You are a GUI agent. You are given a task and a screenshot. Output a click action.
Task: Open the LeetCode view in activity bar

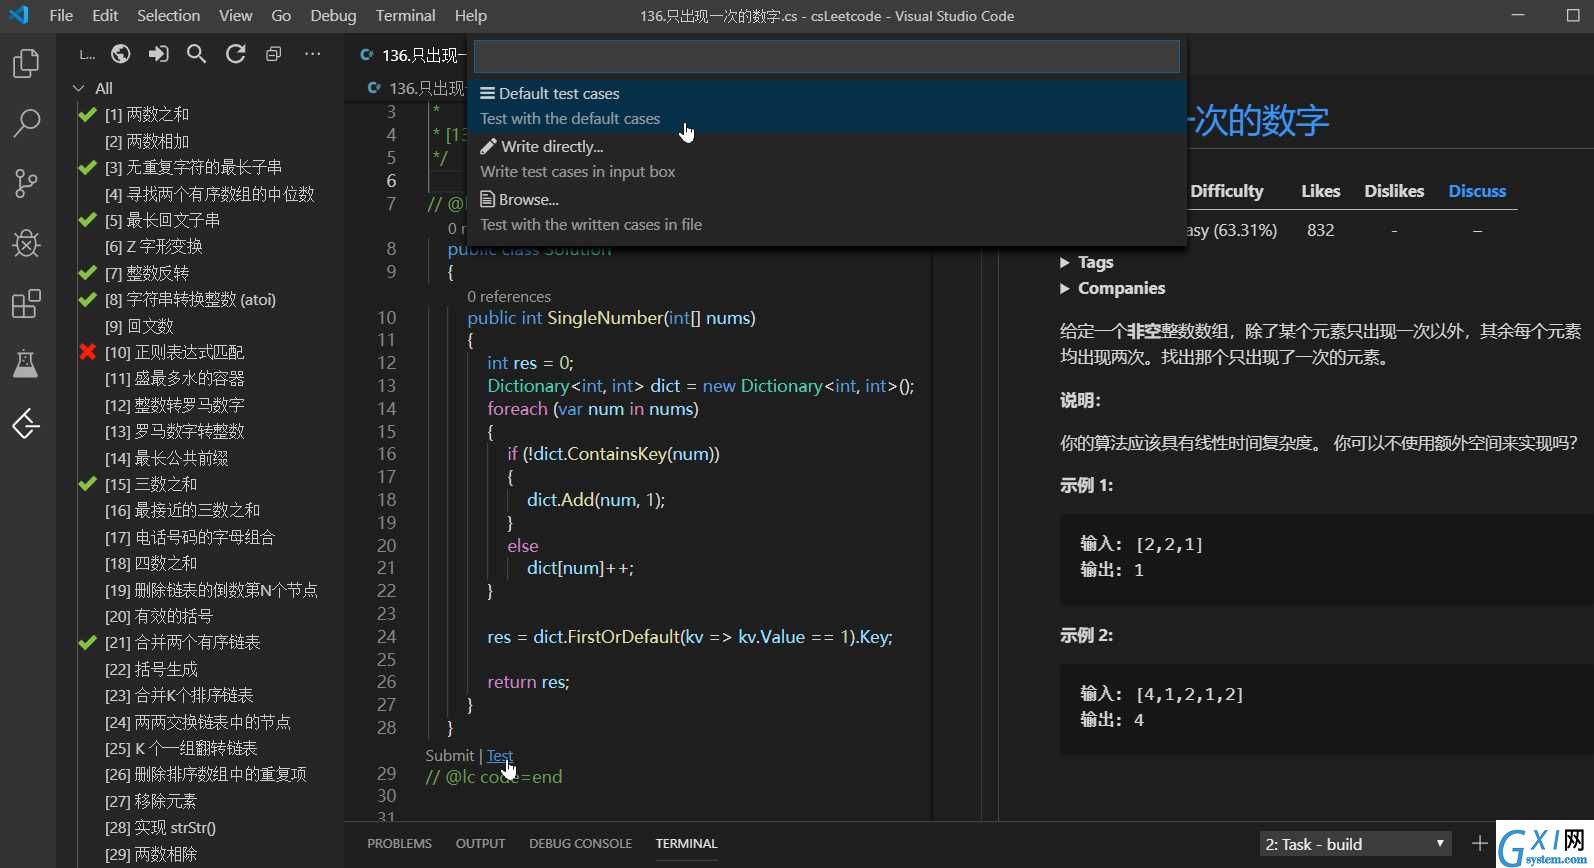pyautogui.click(x=26, y=424)
